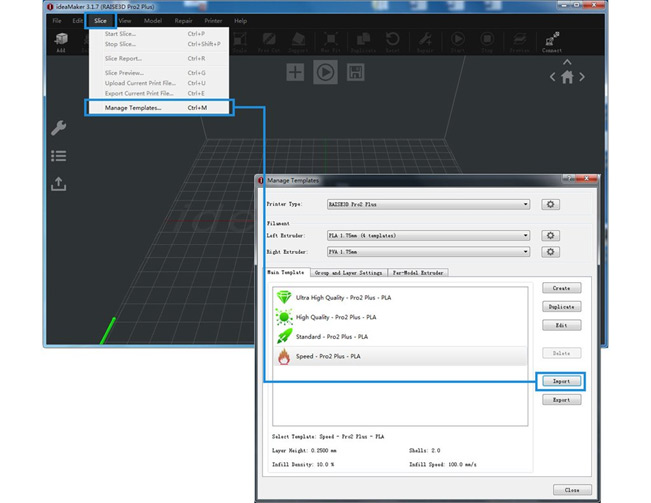Click the Reset toolbar icon
This screenshot has height=503, width=651.
point(392,42)
